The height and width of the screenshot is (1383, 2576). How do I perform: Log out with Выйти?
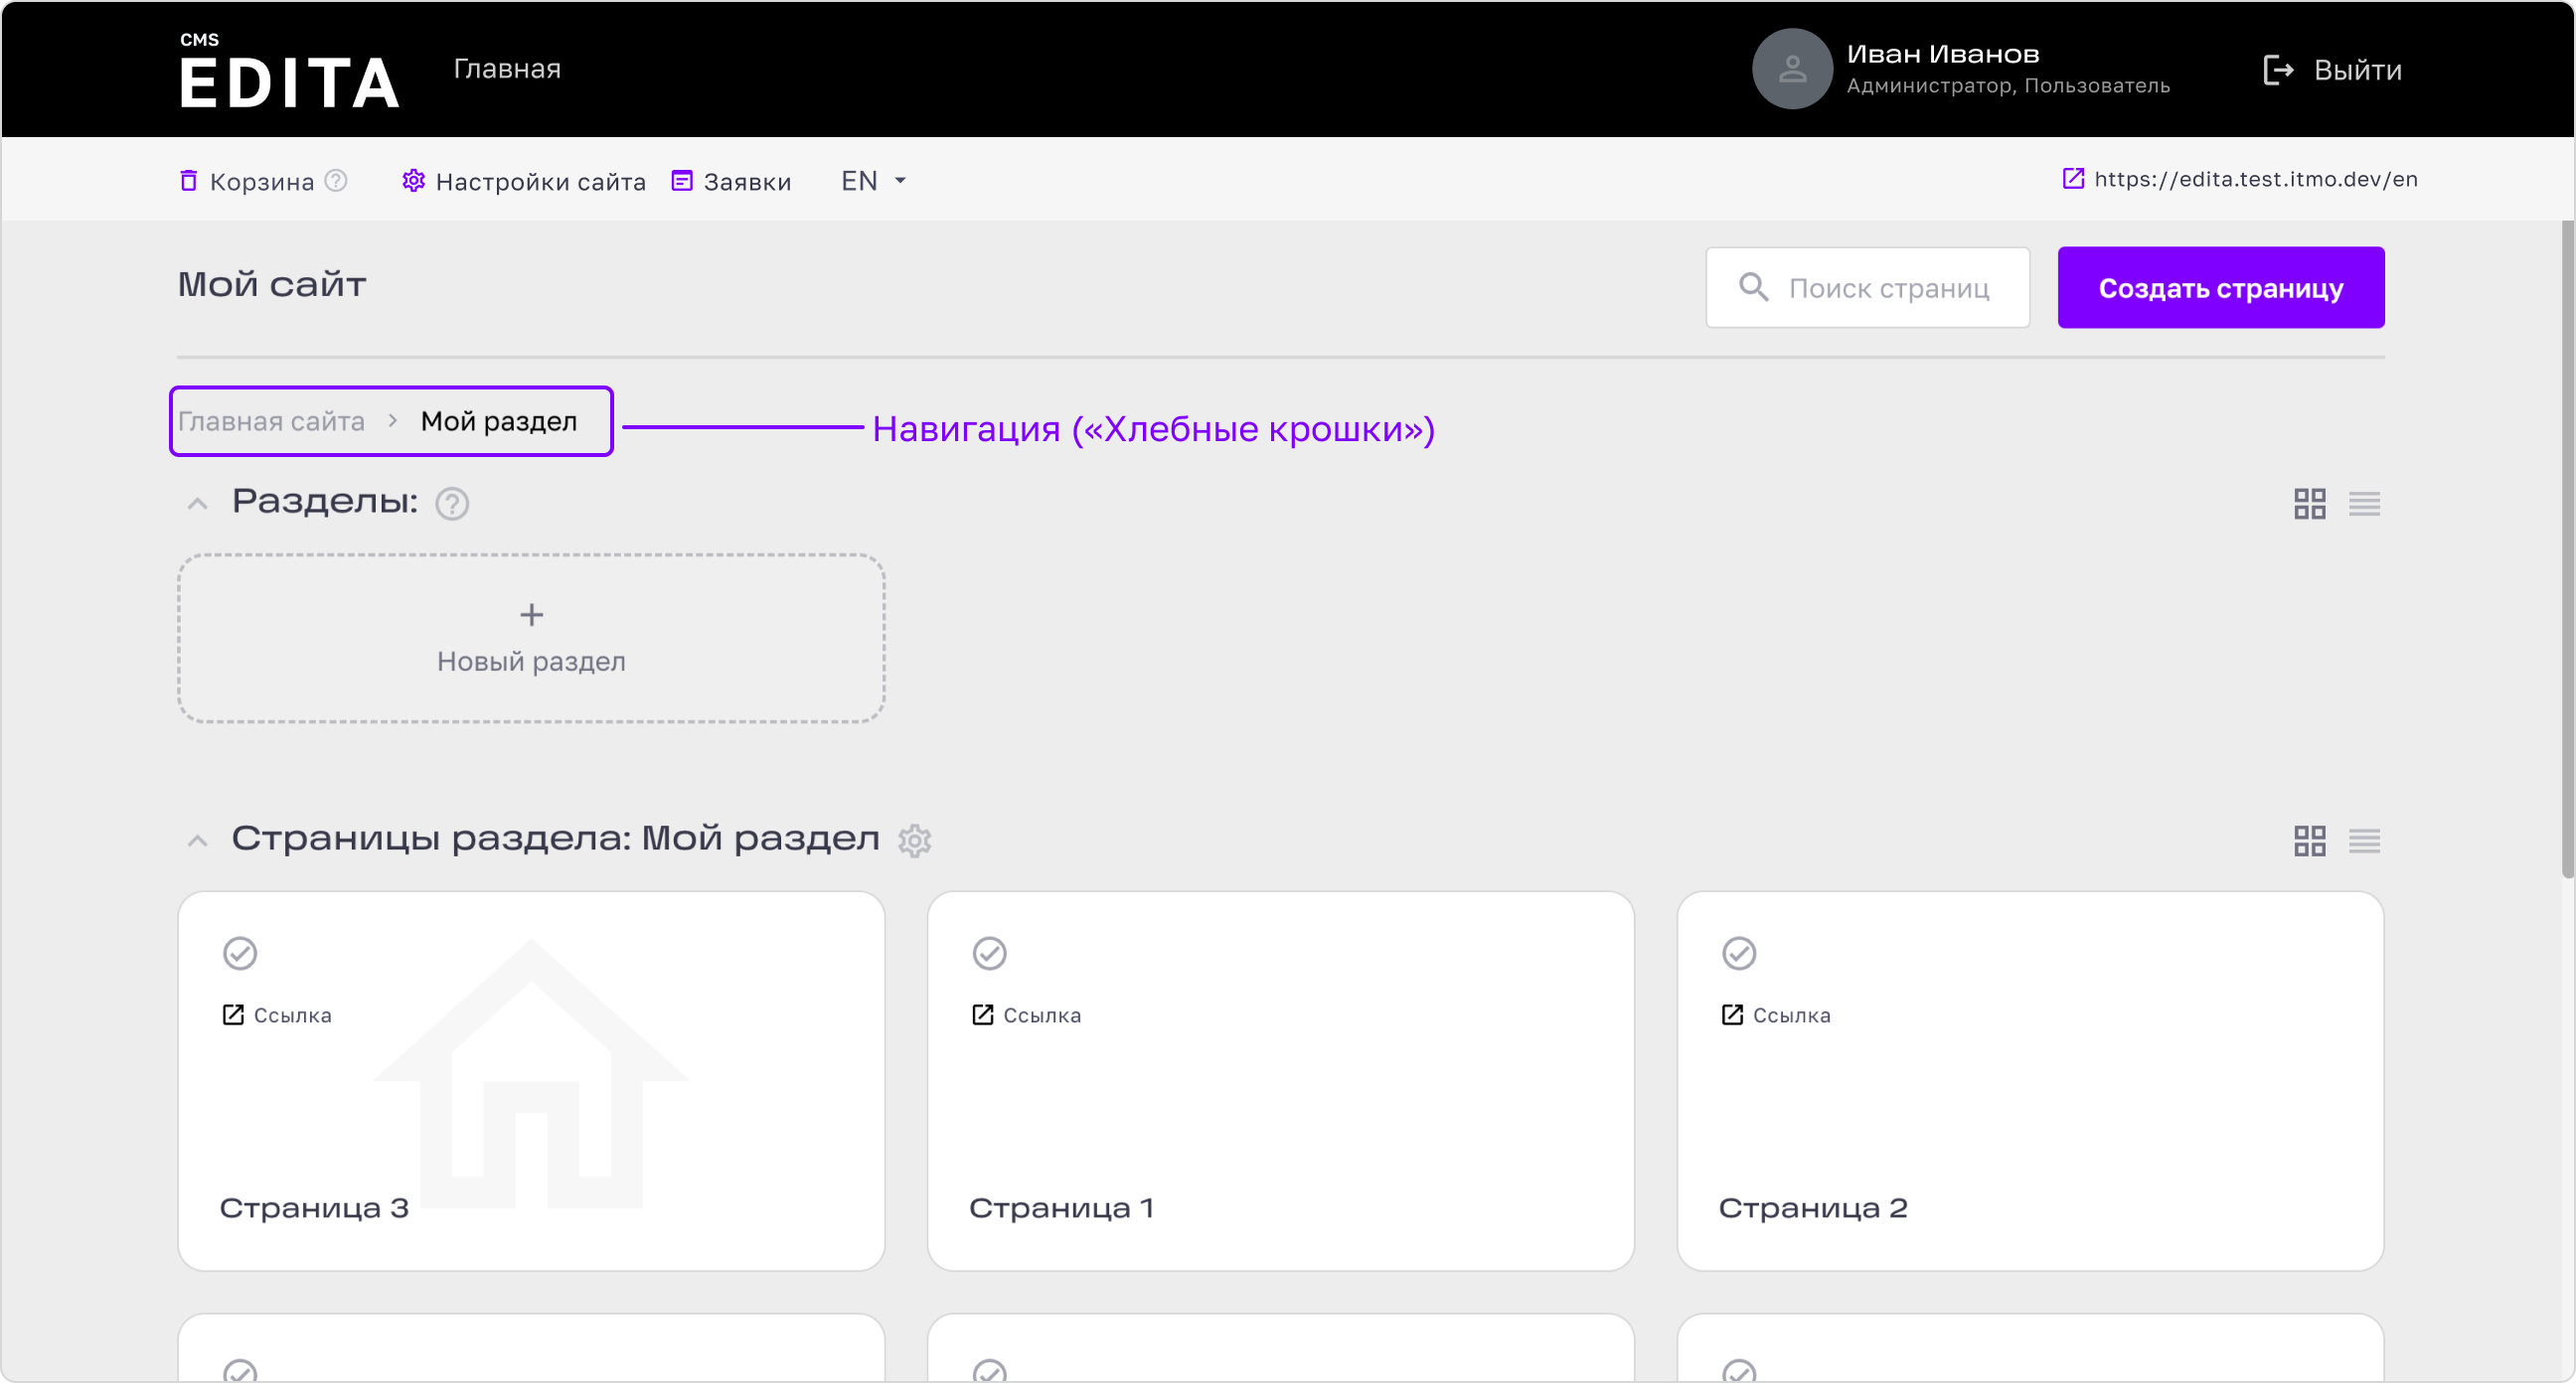tap(2357, 70)
